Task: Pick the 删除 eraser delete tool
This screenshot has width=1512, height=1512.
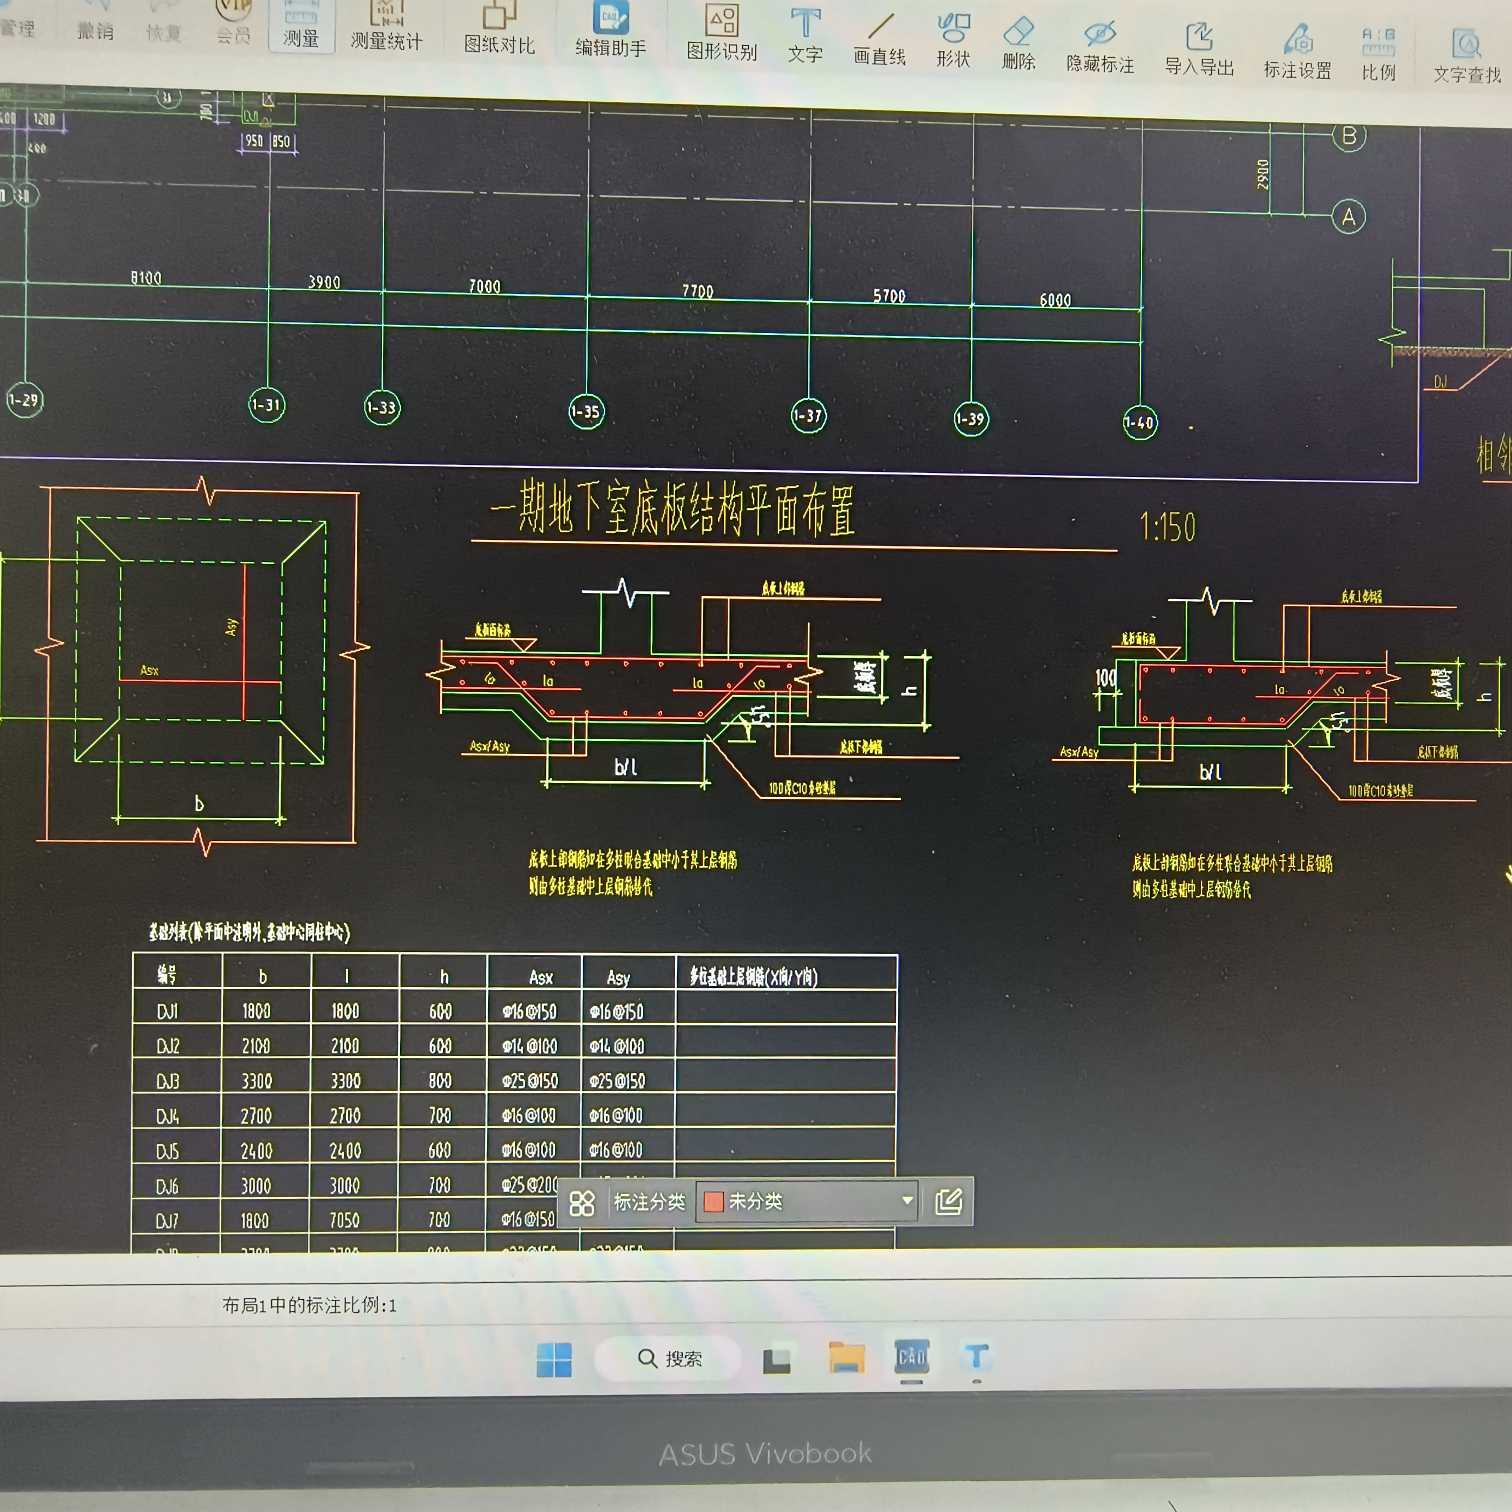Action: pyautogui.click(x=1018, y=45)
